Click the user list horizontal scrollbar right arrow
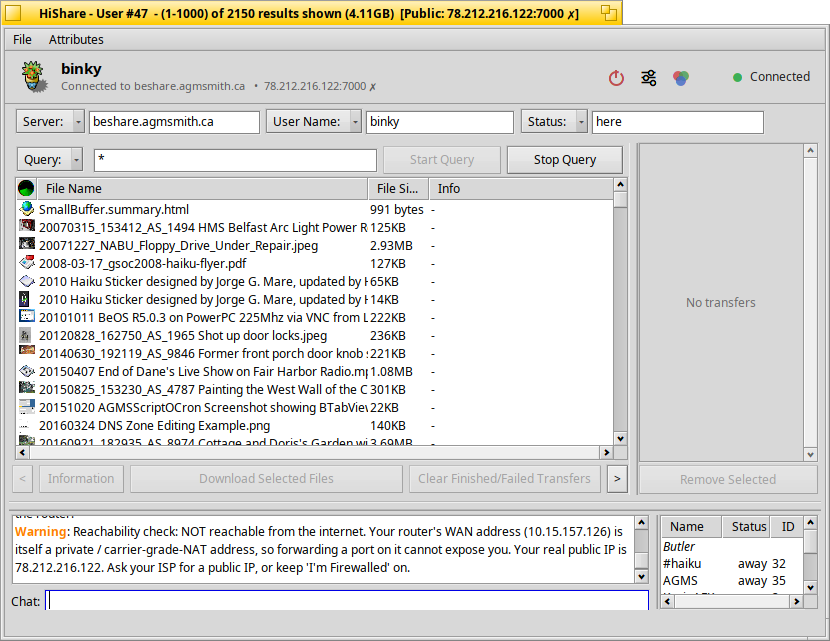The height and width of the screenshot is (641, 830). [797, 601]
